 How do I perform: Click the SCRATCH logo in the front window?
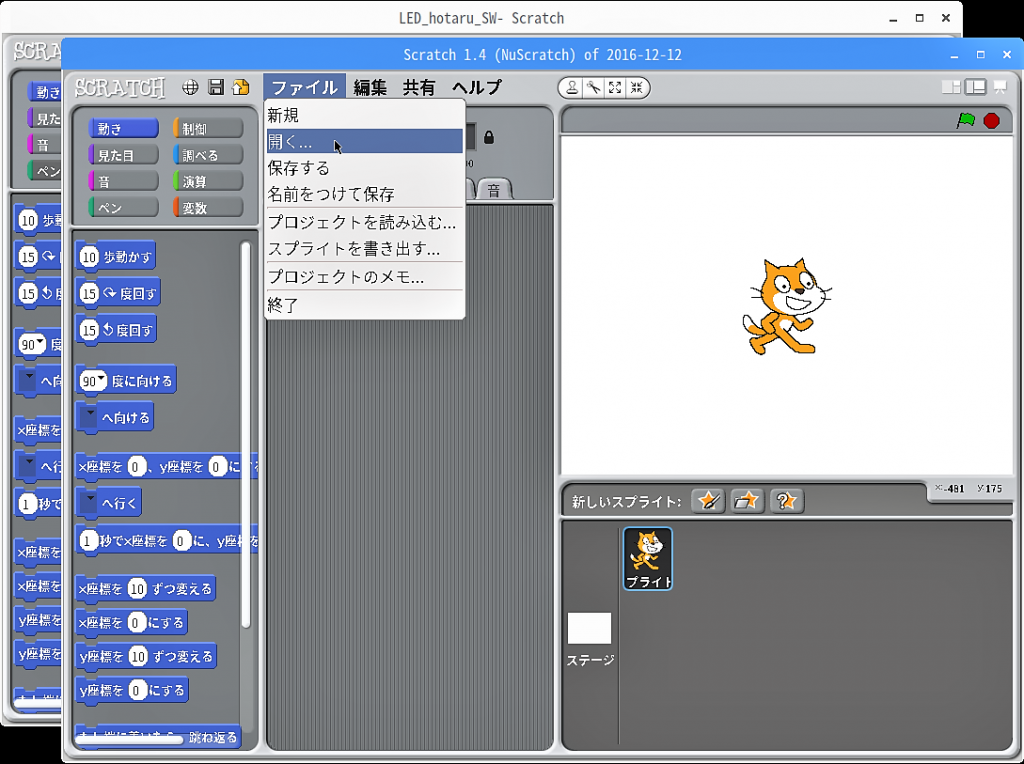click(x=120, y=88)
